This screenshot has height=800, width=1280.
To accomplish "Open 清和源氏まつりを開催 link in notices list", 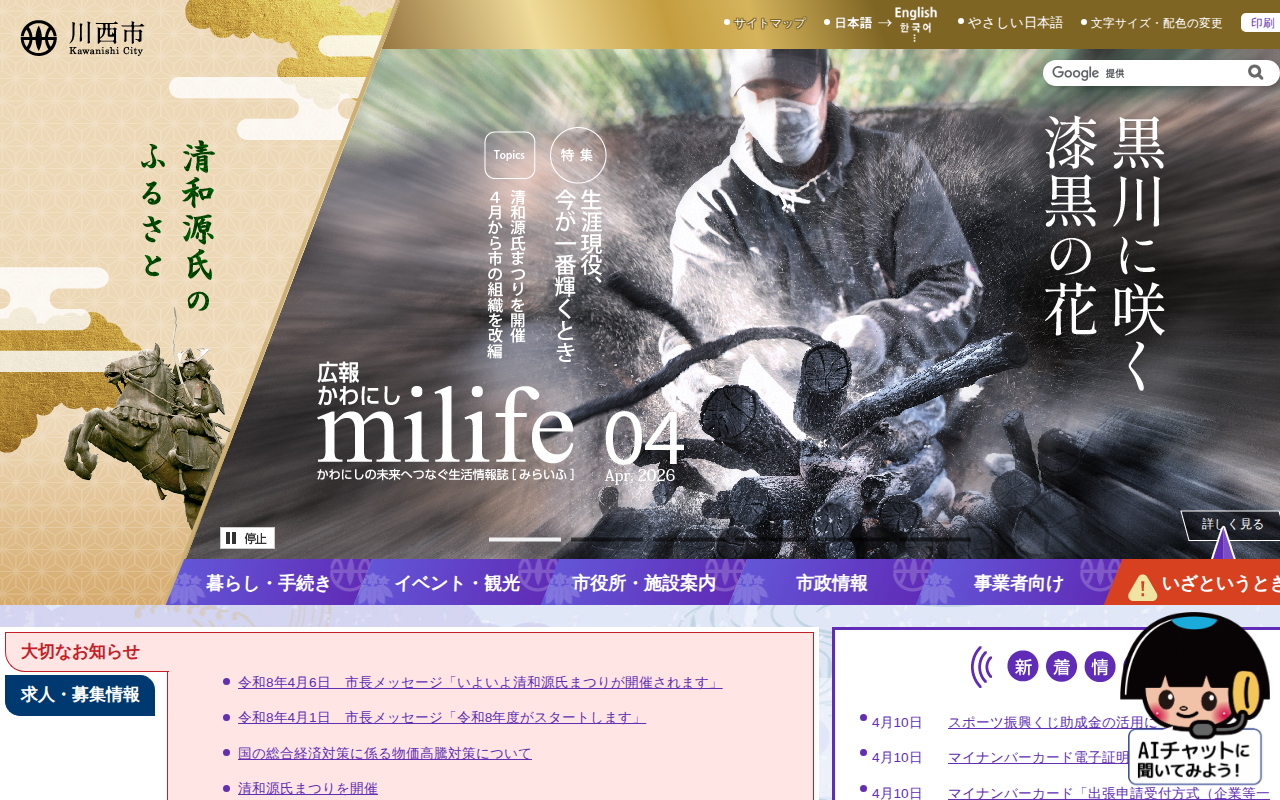I will tap(308, 788).
